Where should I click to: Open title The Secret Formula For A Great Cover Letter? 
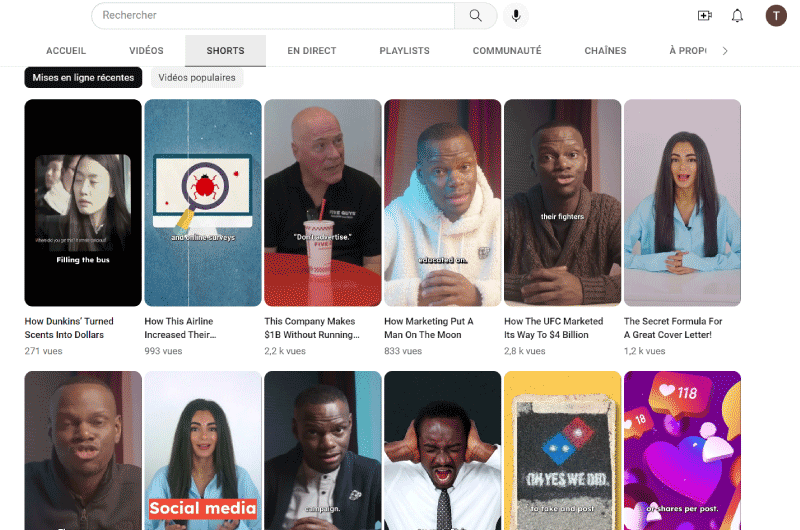(x=673, y=328)
